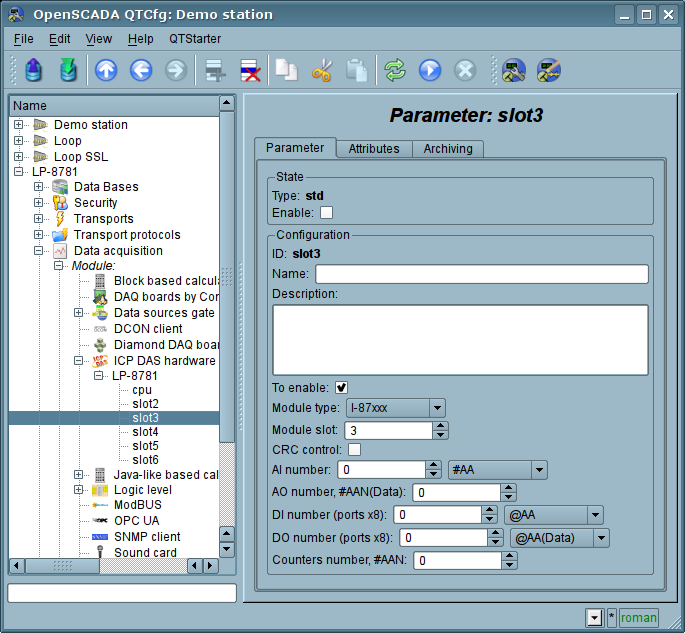Viewport: 685px width, 633px height.
Task: Click the Load from database toolbar icon
Action: pyautogui.click(x=34, y=70)
